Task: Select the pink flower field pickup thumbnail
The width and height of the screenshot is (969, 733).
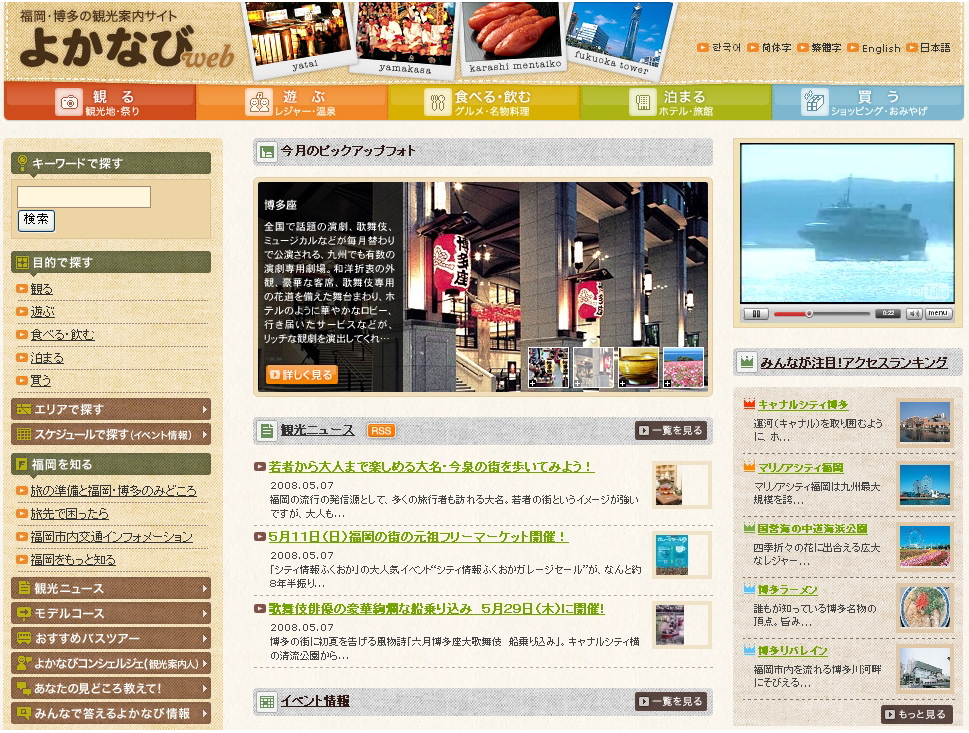Action: tap(683, 367)
